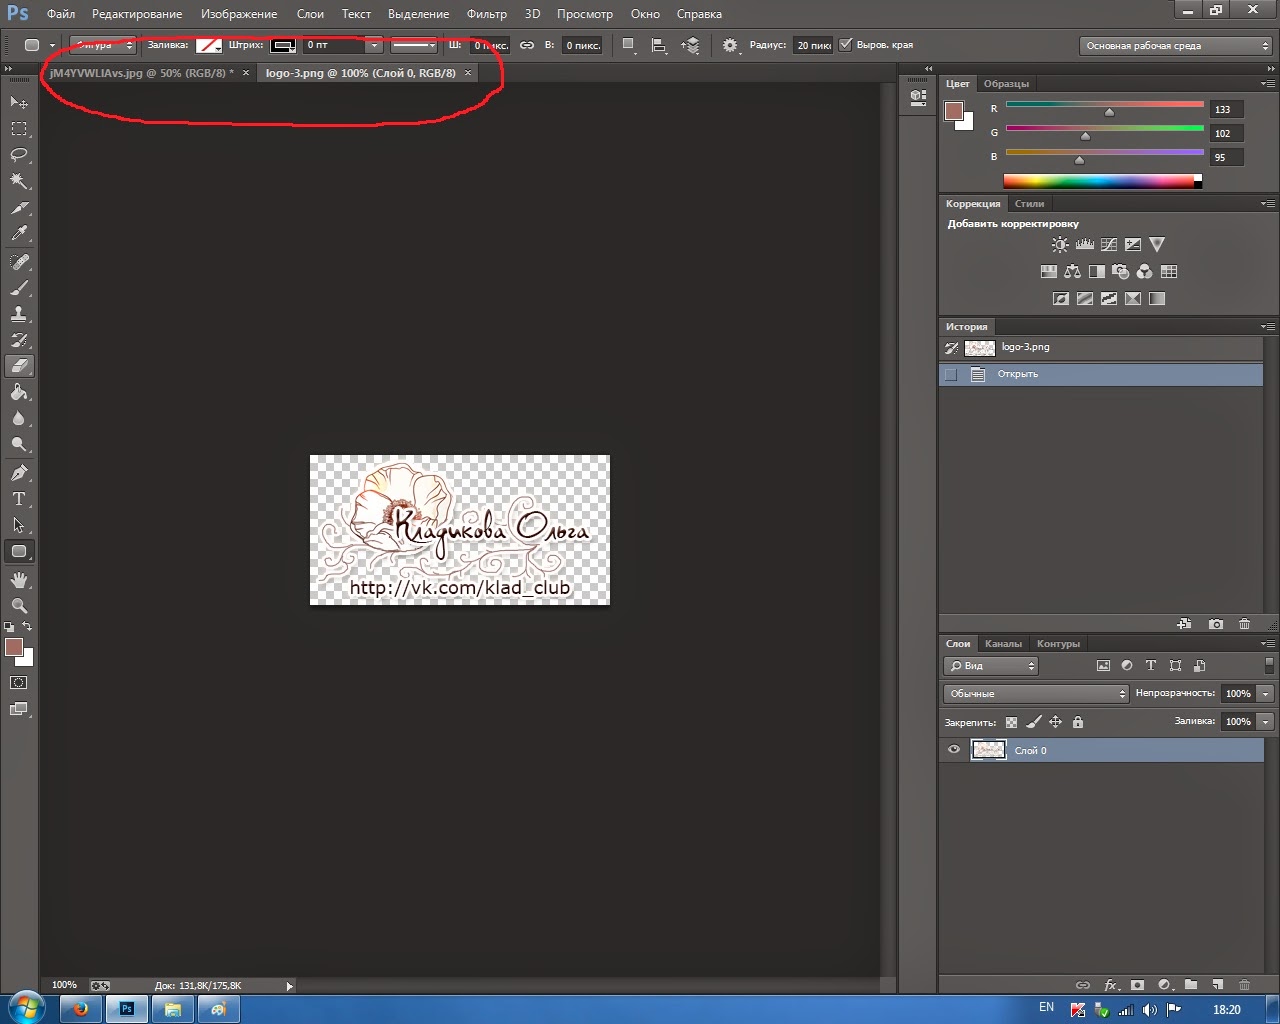Select the Zoom tool in the toolbar
This screenshot has height=1024, width=1280.
click(x=18, y=606)
